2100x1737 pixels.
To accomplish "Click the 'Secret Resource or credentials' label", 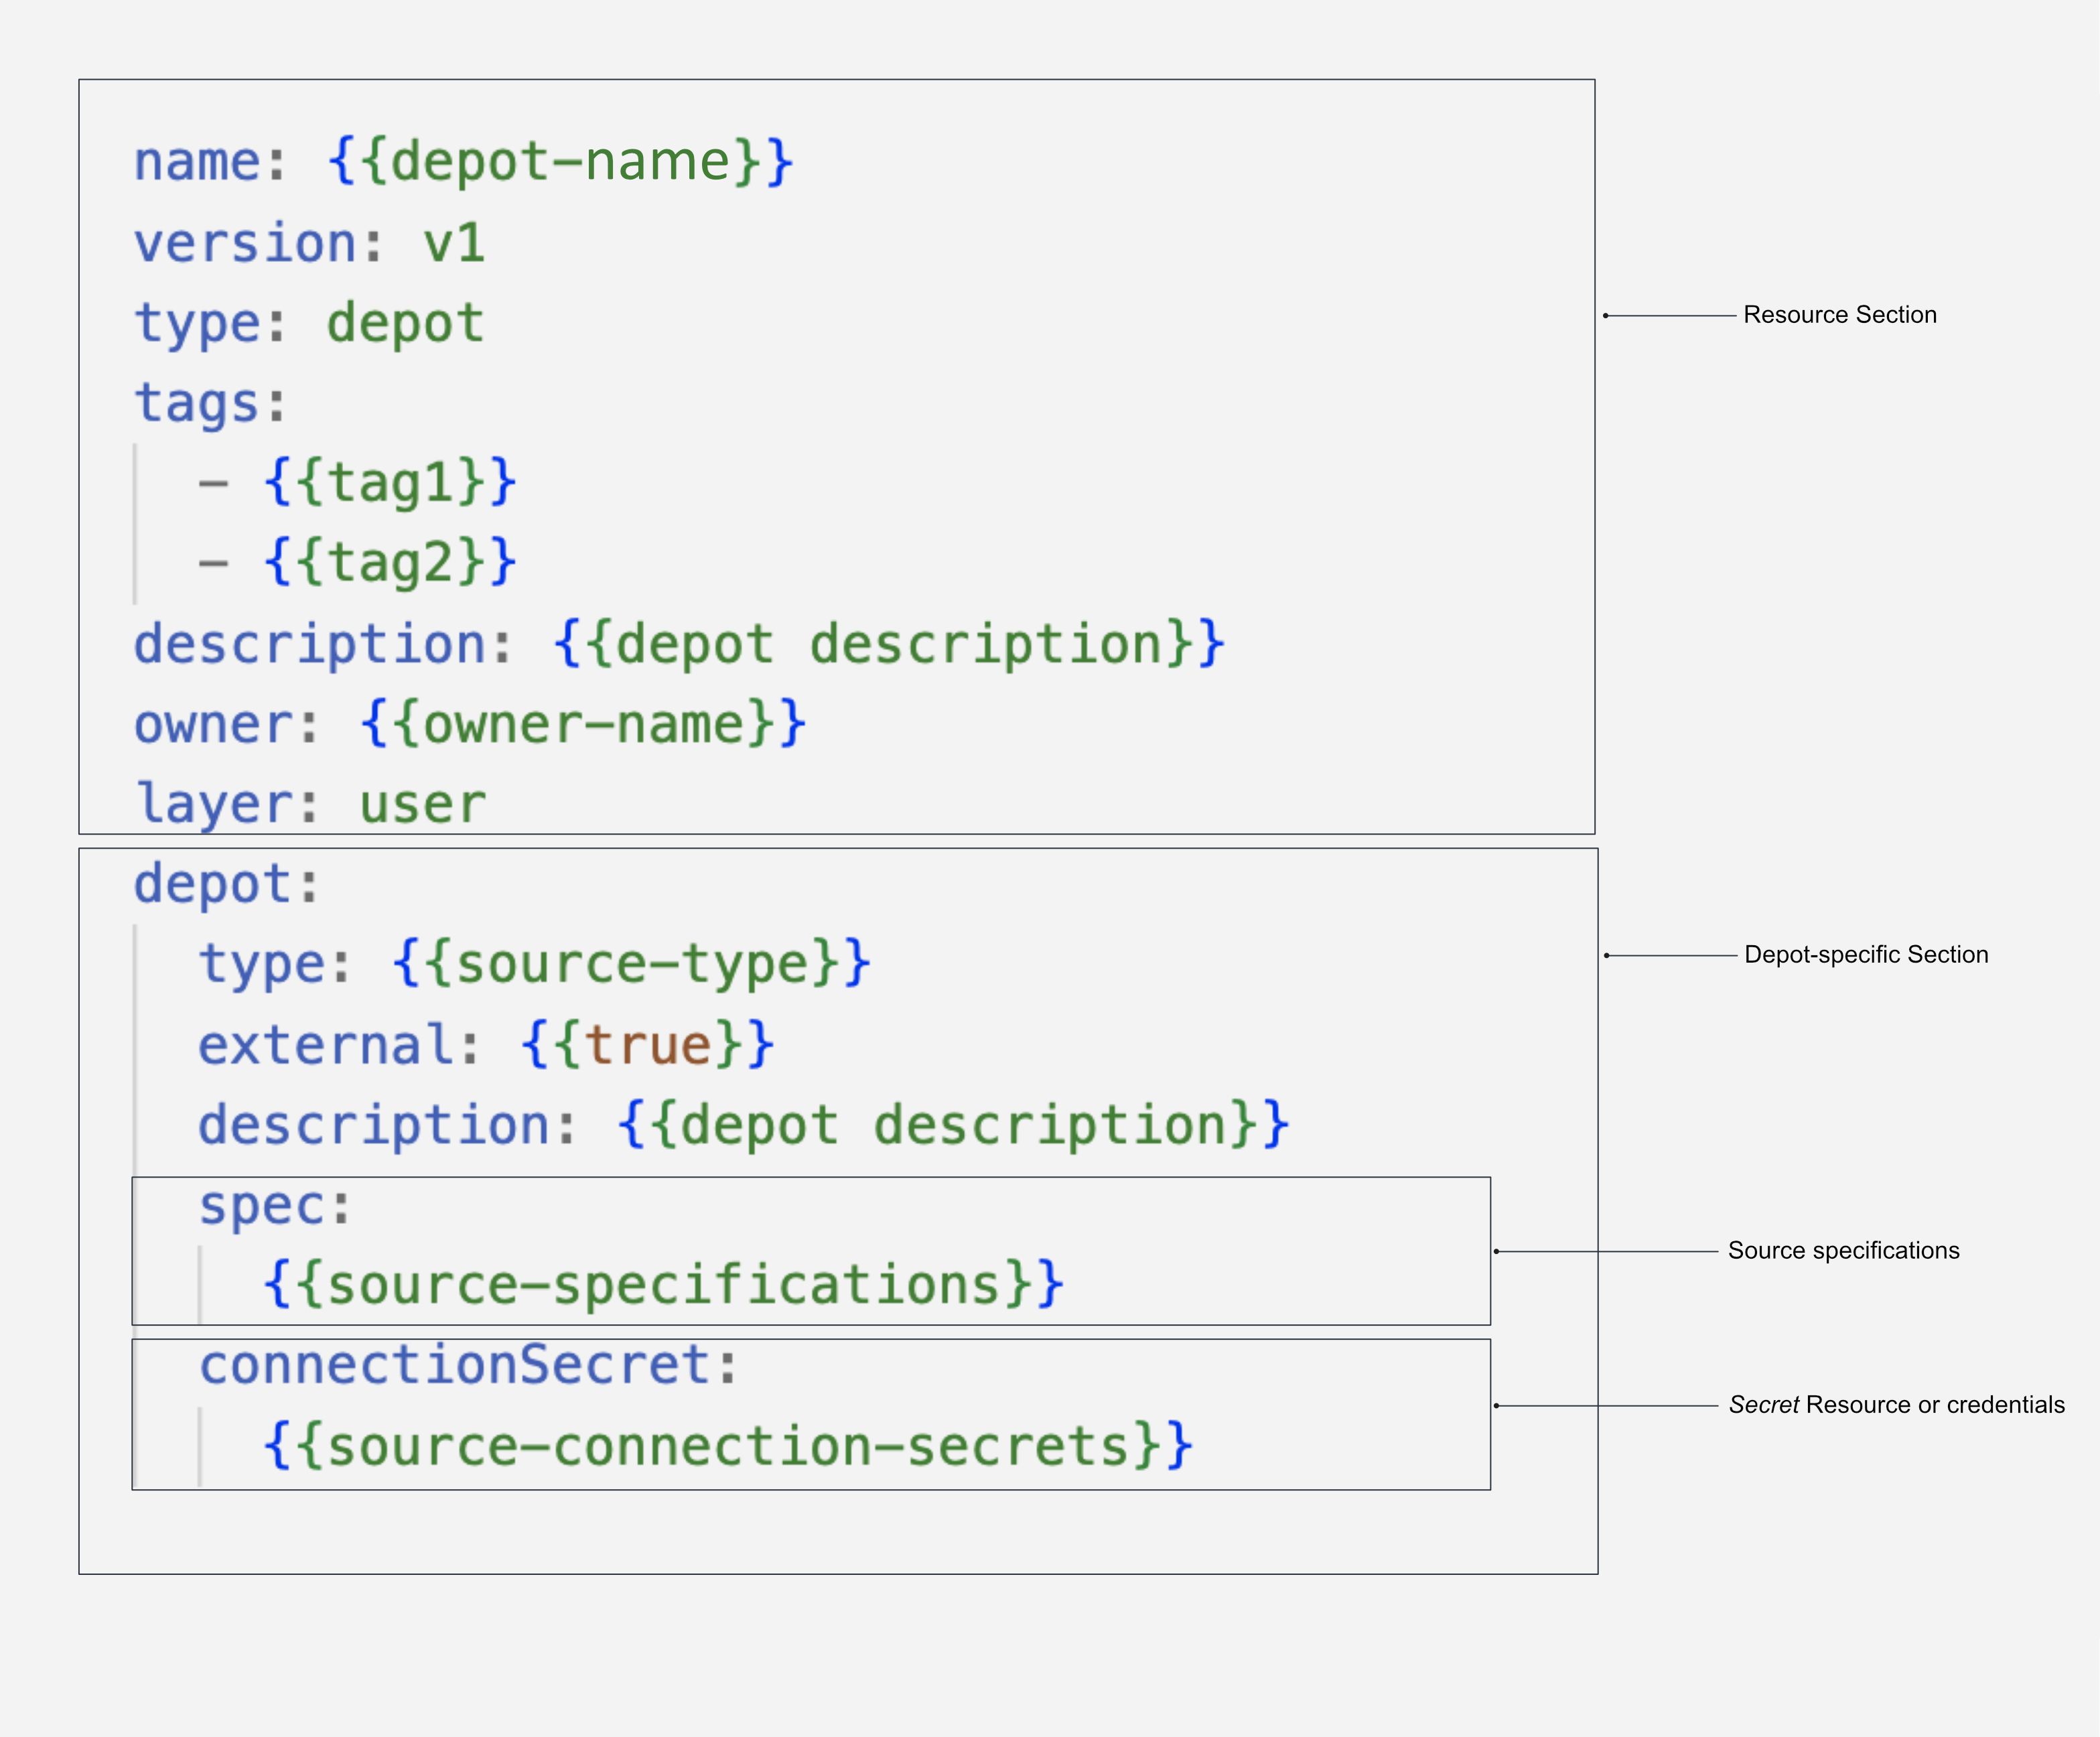I will click(x=1896, y=1405).
